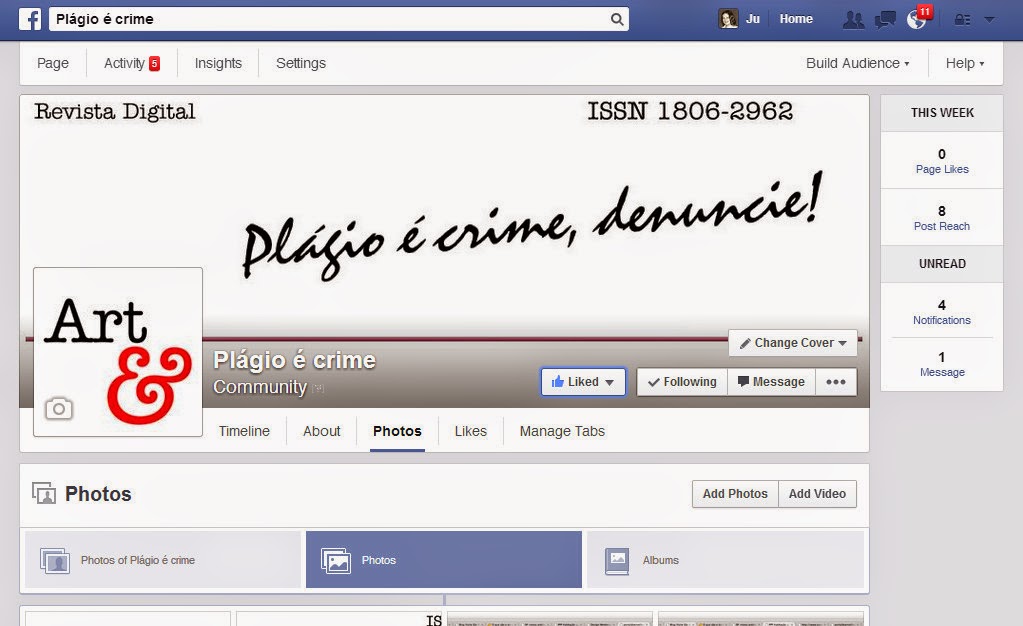Open the messages chat icon

(x=885, y=20)
